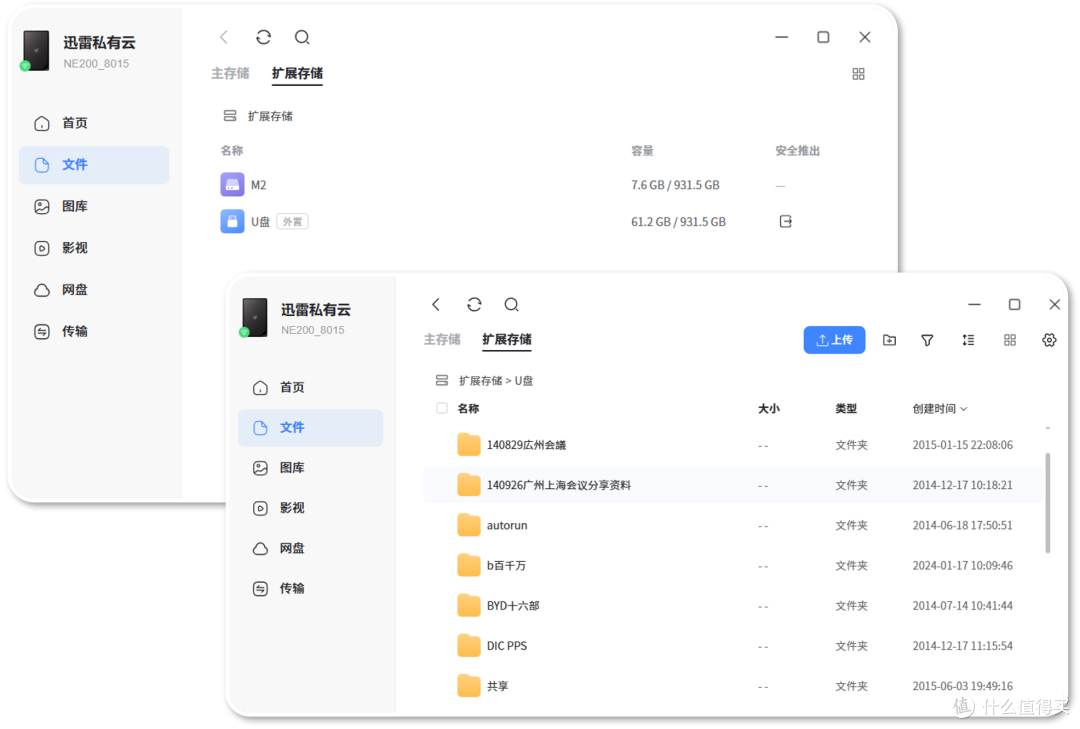Switch to 主存储 tab in rear window
This screenshot has width=1080, height=729.
(x=230, y=73)
